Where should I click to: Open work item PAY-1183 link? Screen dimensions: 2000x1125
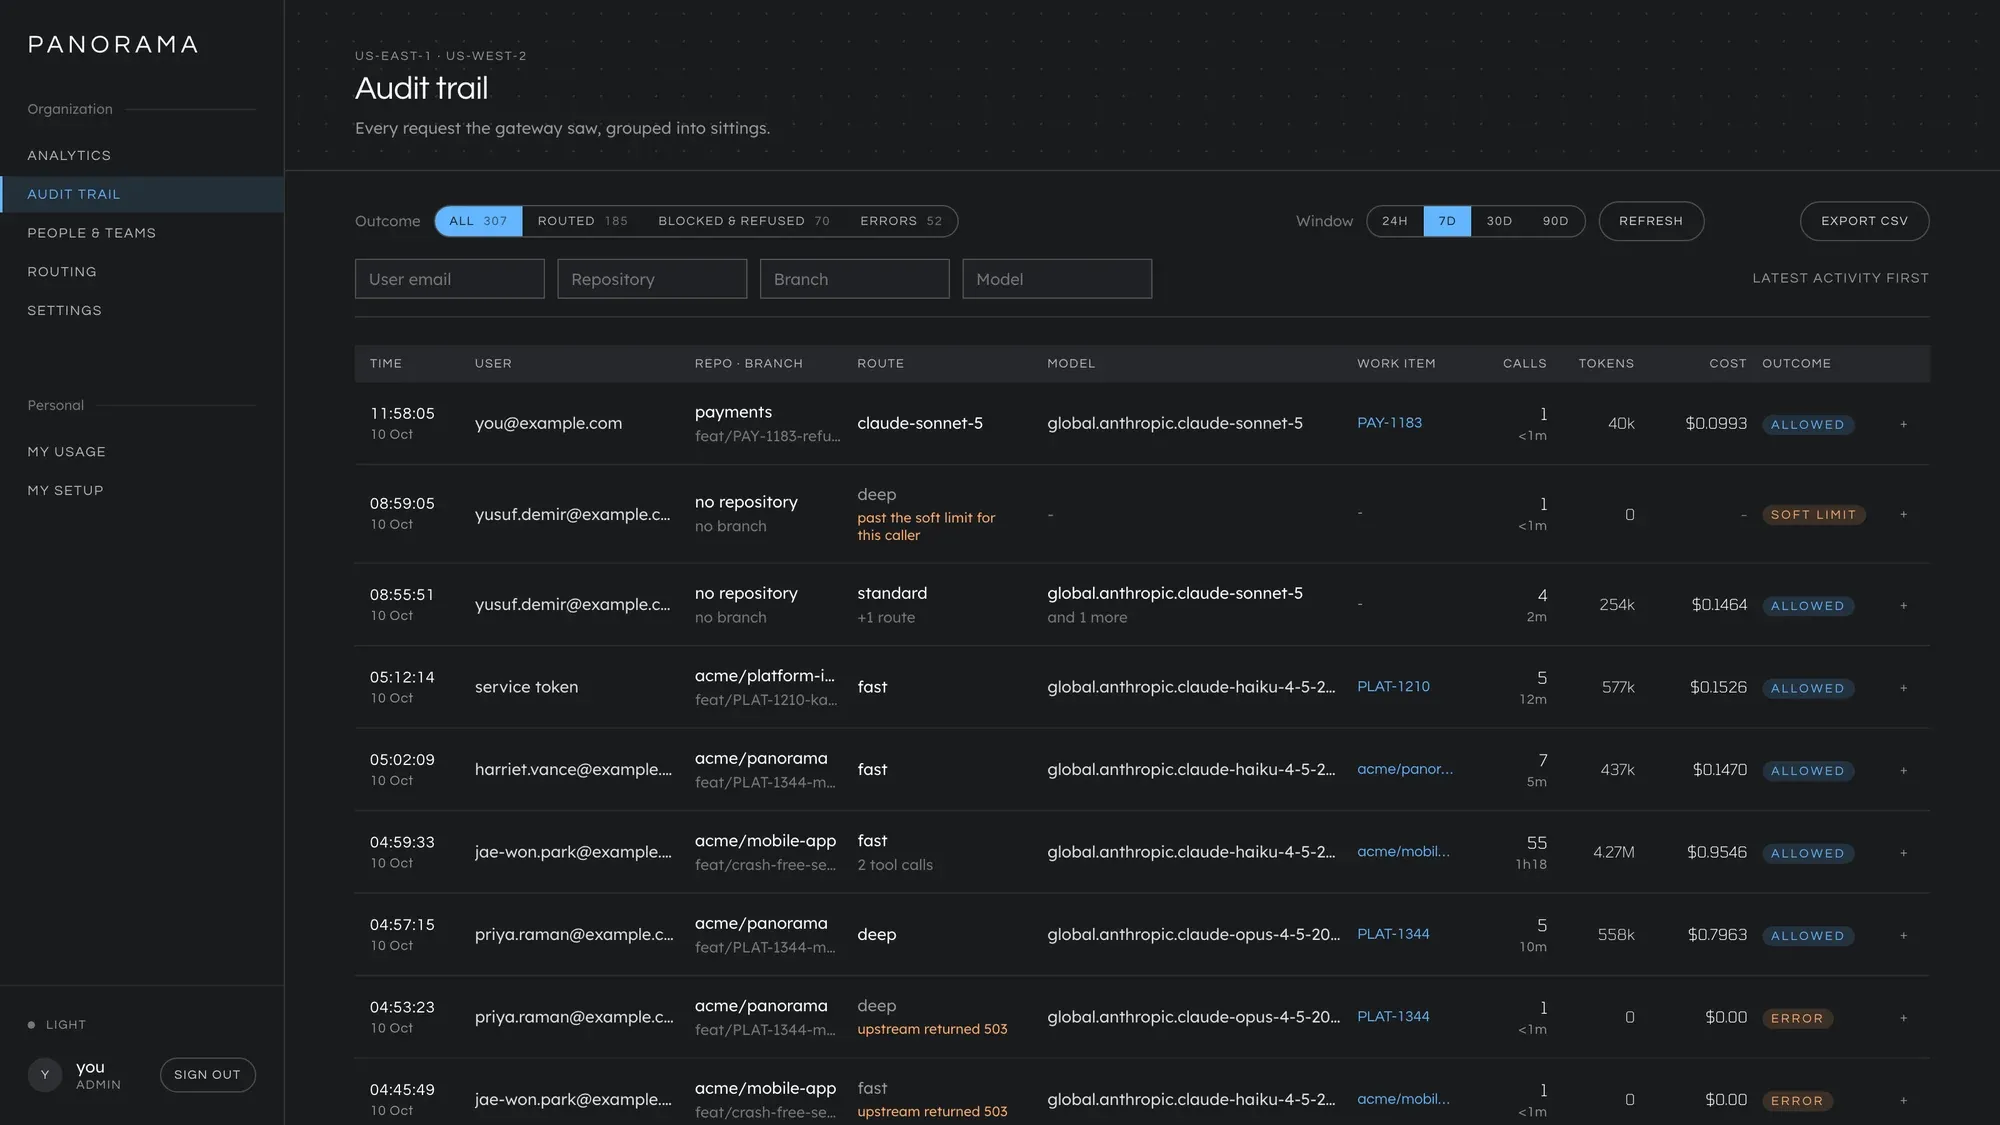[x=1389, y=422]
